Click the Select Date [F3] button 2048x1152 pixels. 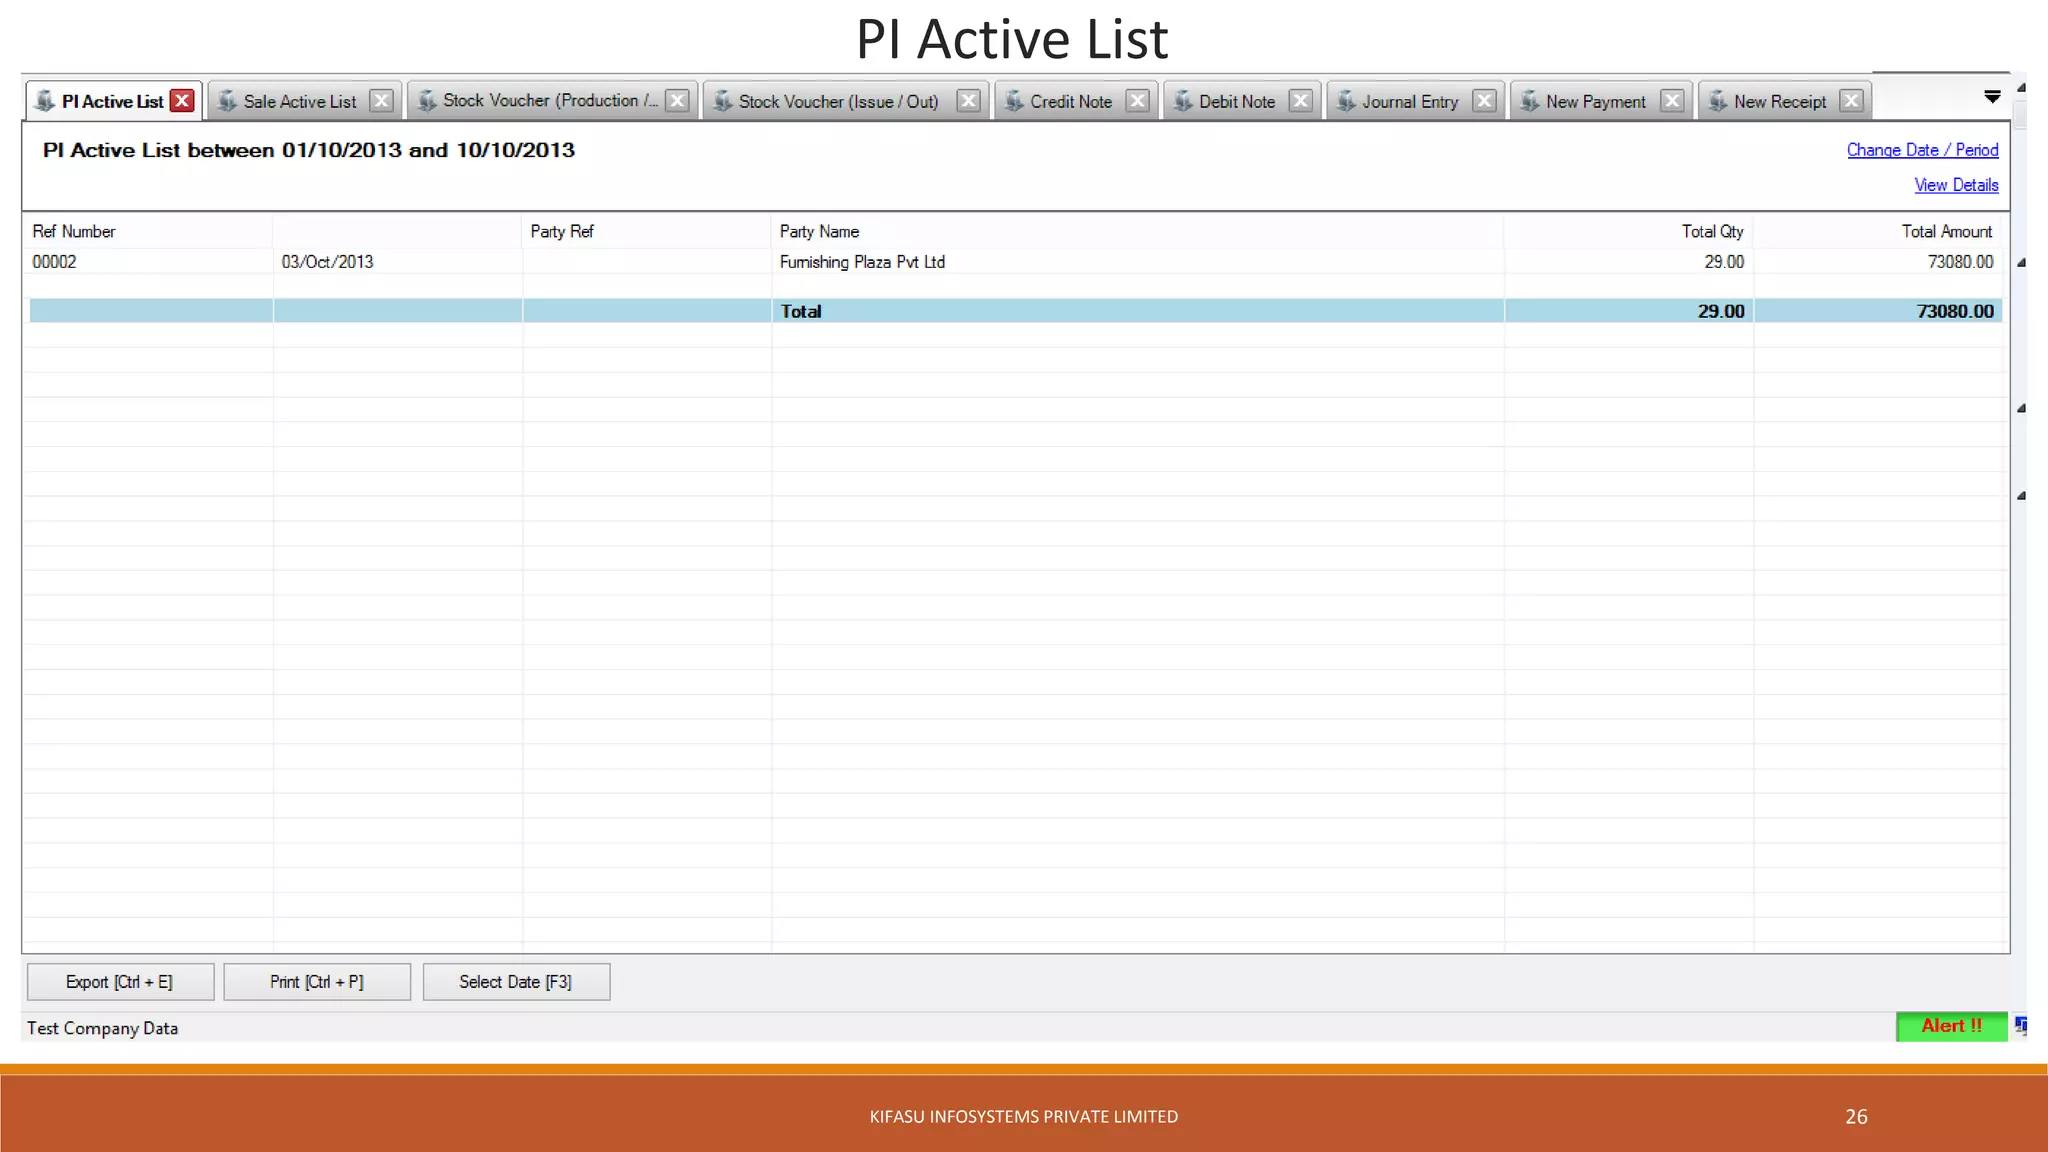pyautogui.click(x=516, y=982)
